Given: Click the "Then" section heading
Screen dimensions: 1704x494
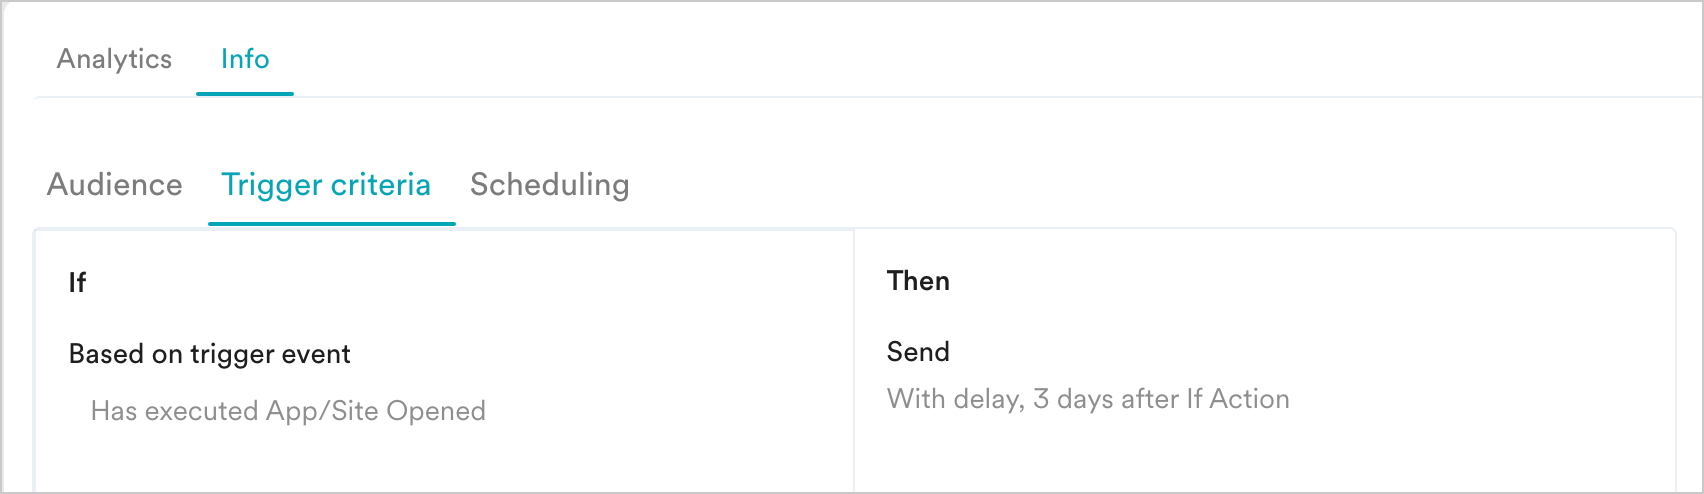Looking at the screenshot, I should click(x=918, y=281).
